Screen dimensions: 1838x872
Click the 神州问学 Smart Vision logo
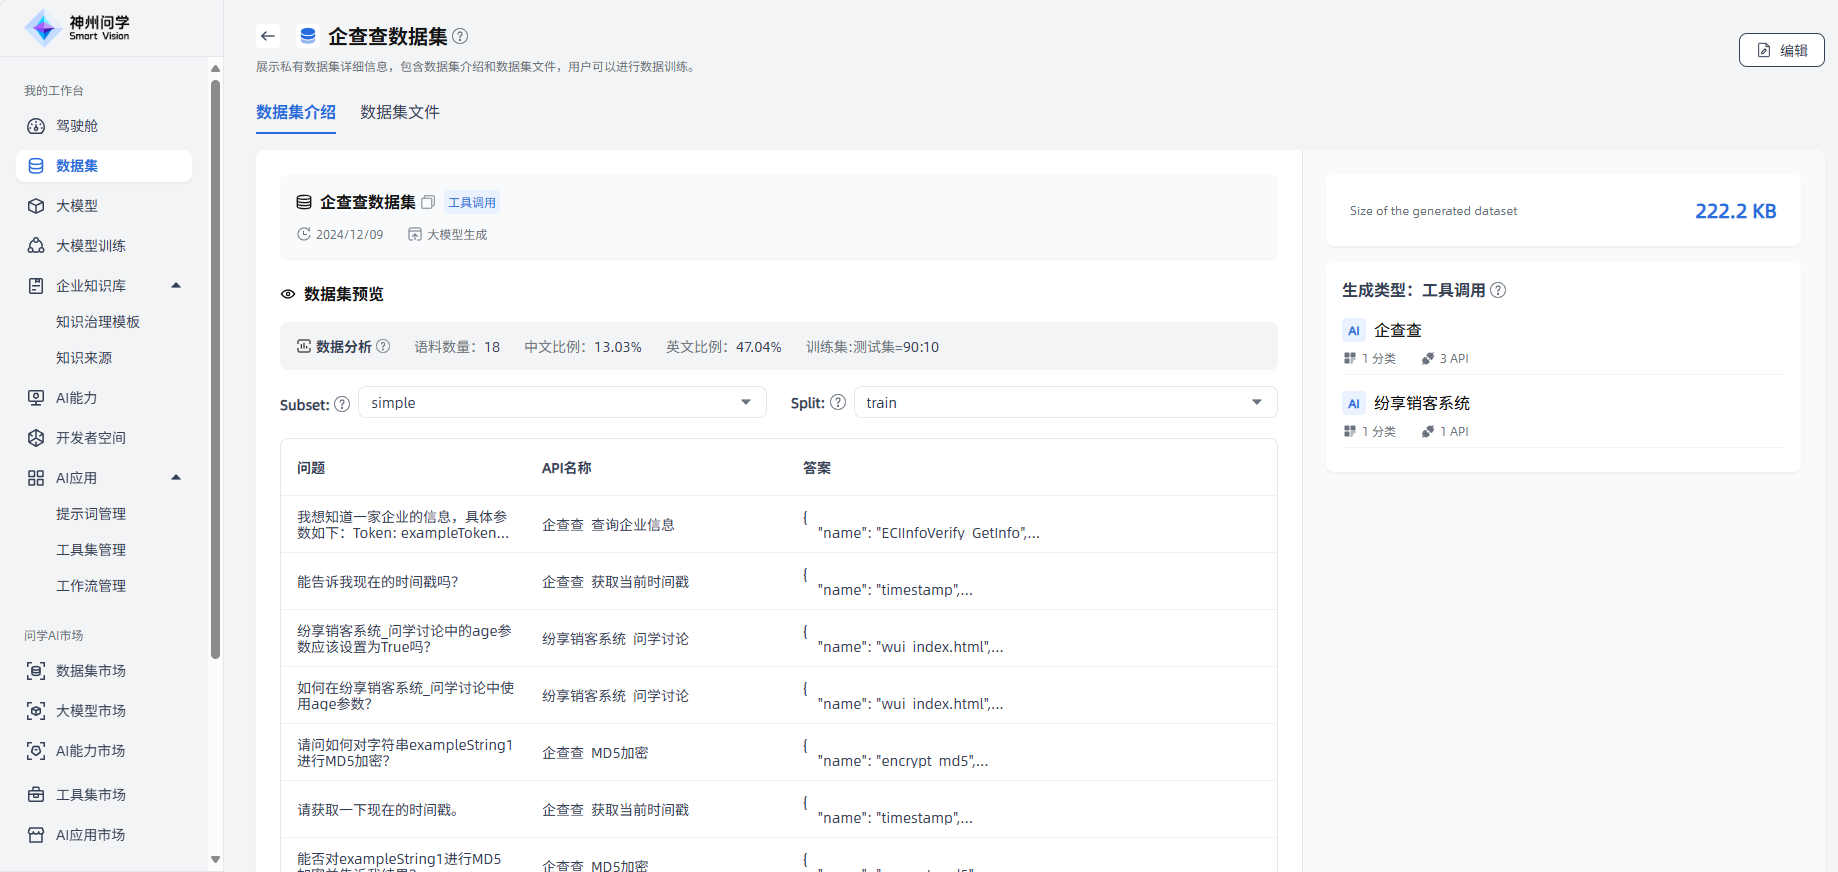pos(78,28)
